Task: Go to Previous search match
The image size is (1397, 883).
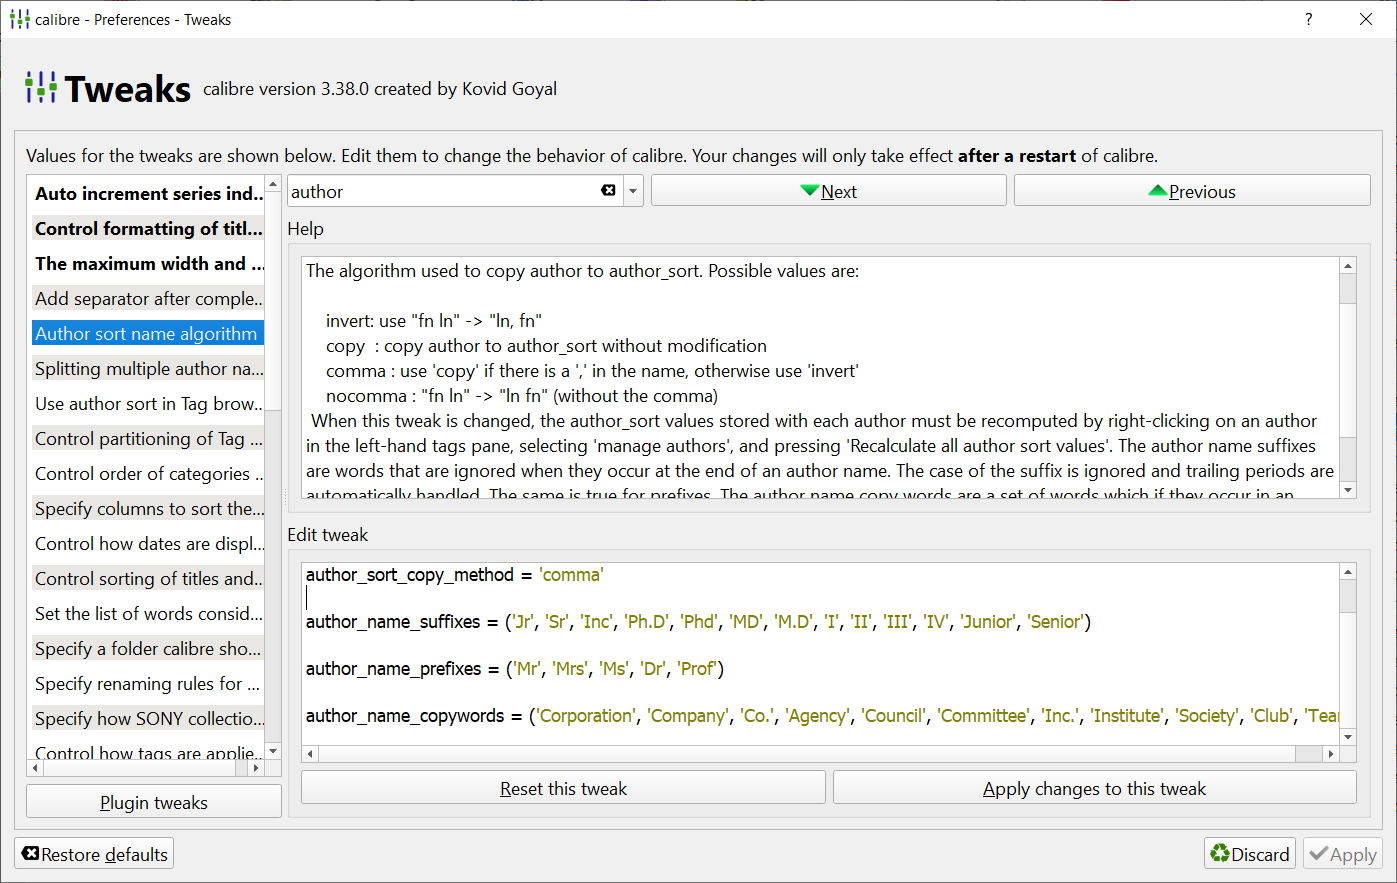Action: (1191, 191)
